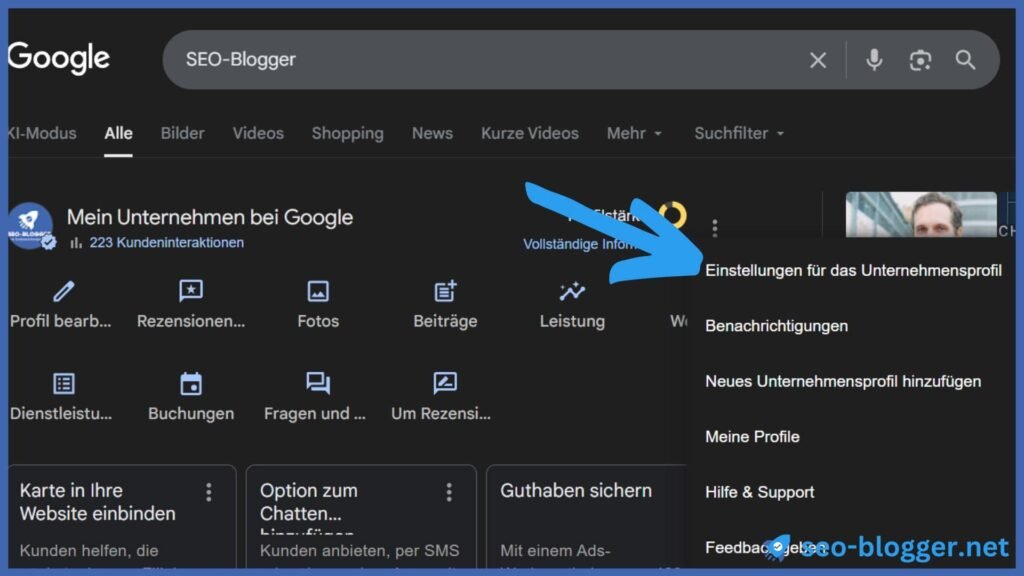Open the Fotos icon
This screenshot has height=576, width=1024.
(x=317, y=290)
